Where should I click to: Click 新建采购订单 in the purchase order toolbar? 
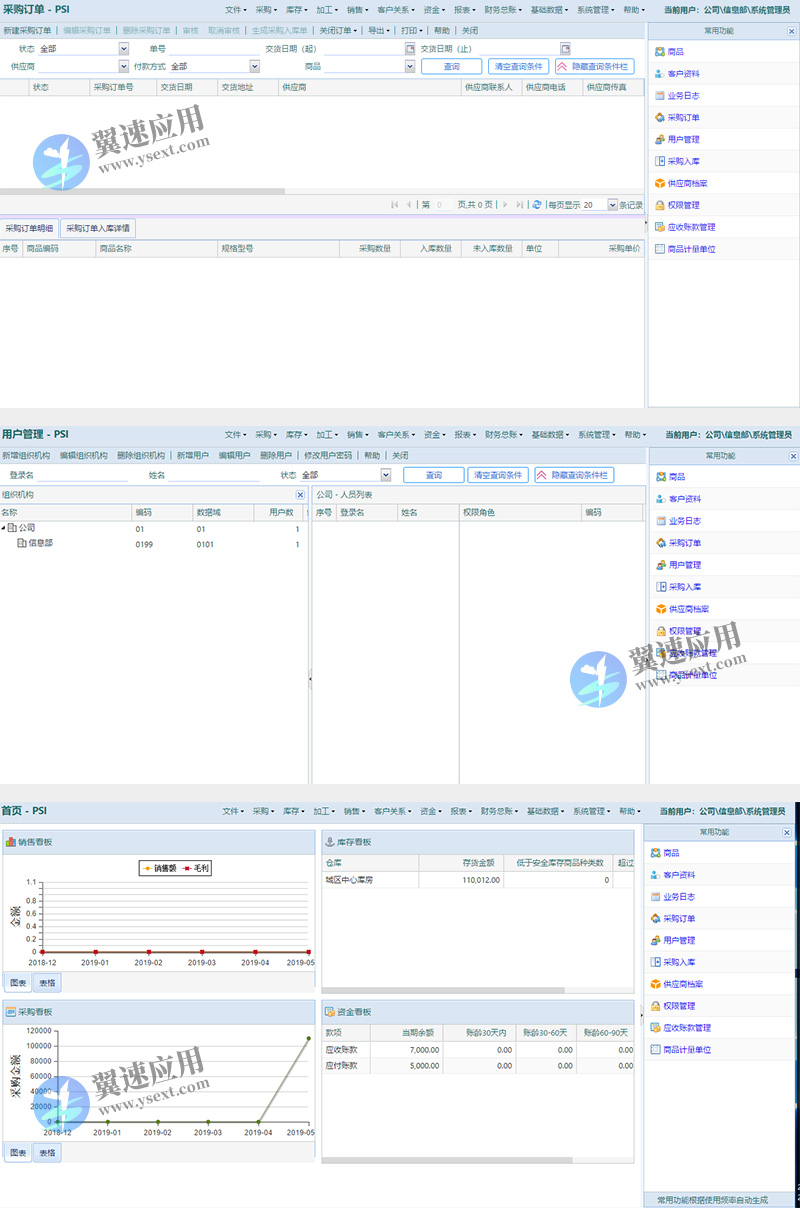[x=28, y=31]
